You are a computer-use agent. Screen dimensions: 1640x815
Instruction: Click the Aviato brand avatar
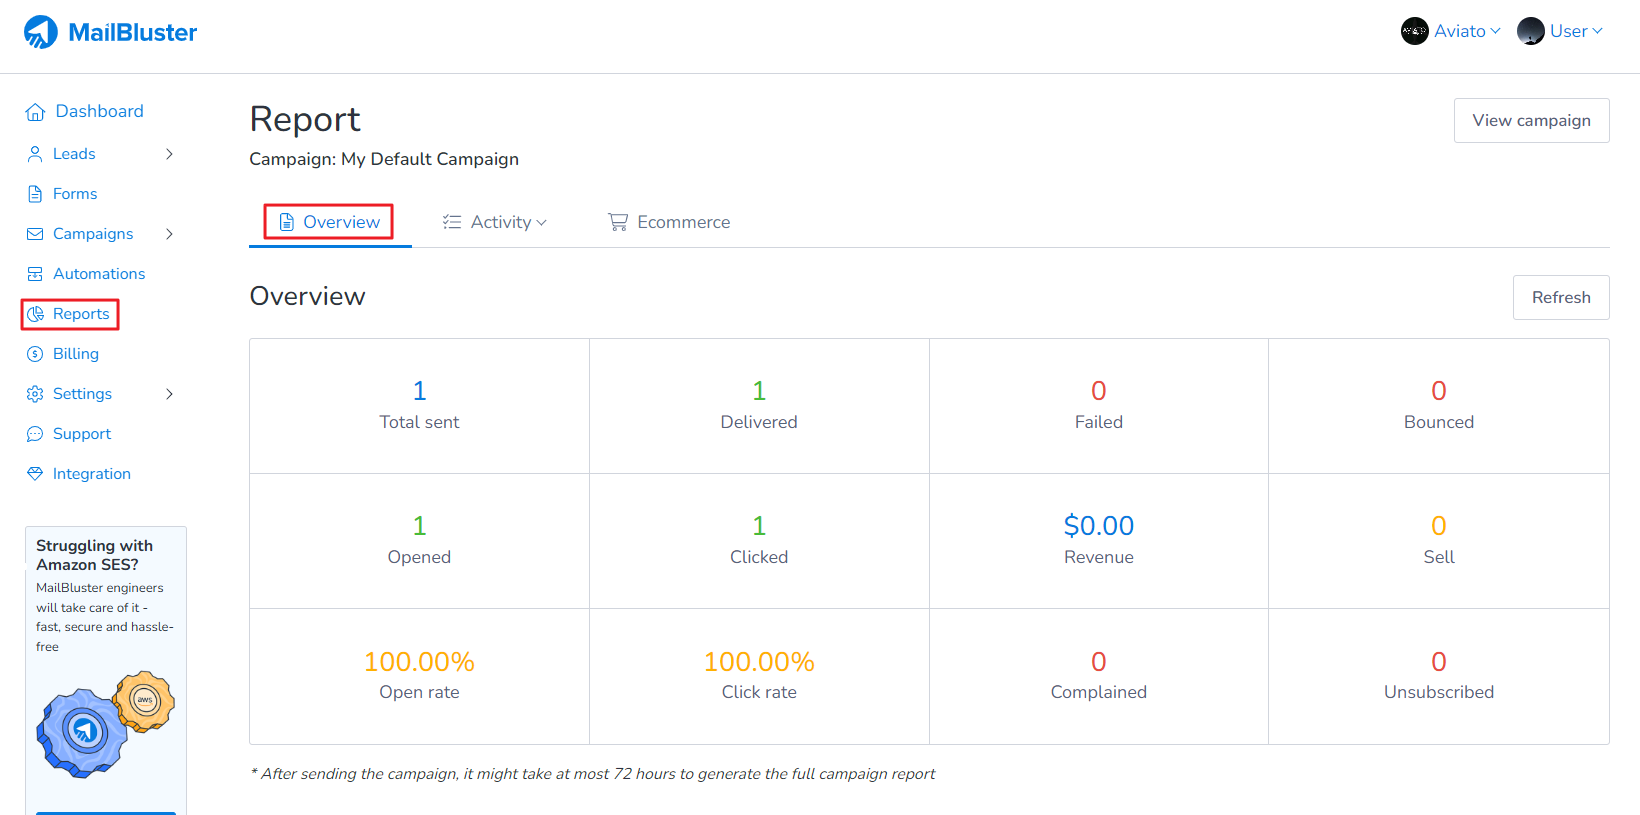pyautogui.click(x=1415, y=31)
